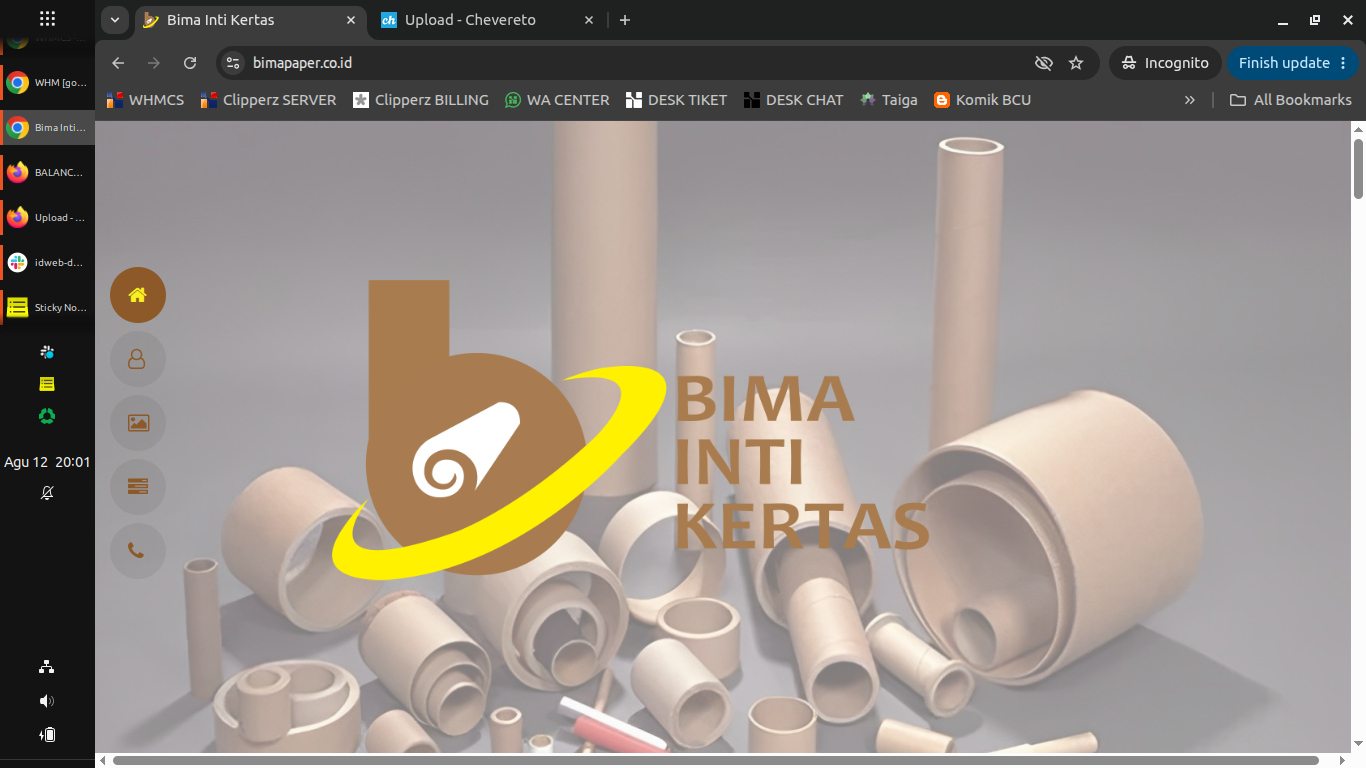Open the contact section via the phone icon
Image resolution: width=1366 pixels, height=768 pixels.
click(x=138, y=551)
